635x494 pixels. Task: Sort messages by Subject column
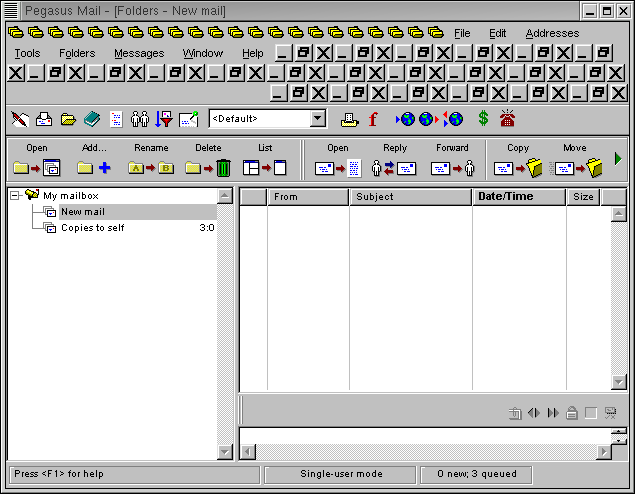coord(410,197)
